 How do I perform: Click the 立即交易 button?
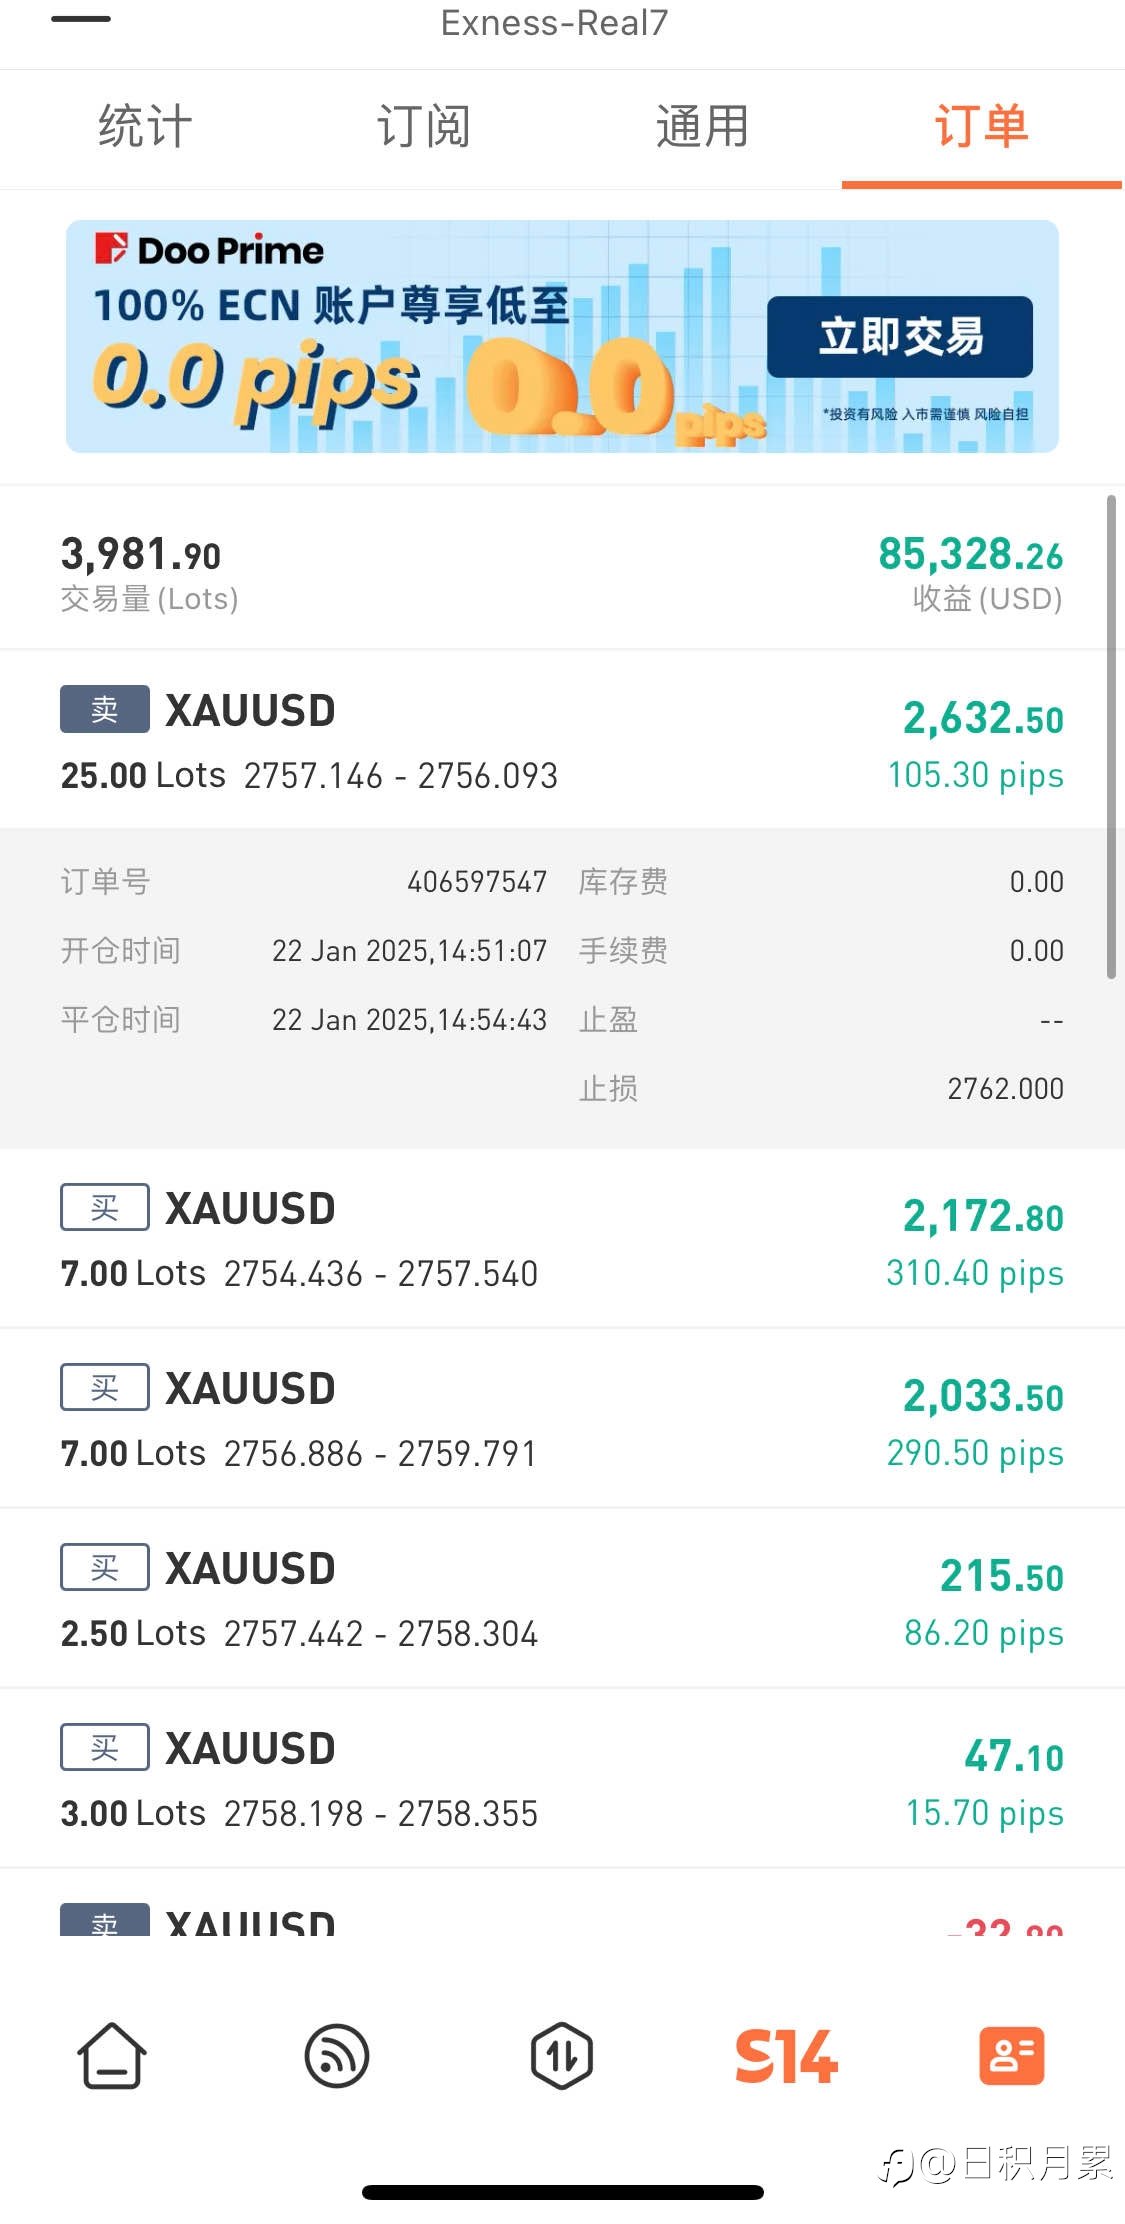(x=900, y=337)
